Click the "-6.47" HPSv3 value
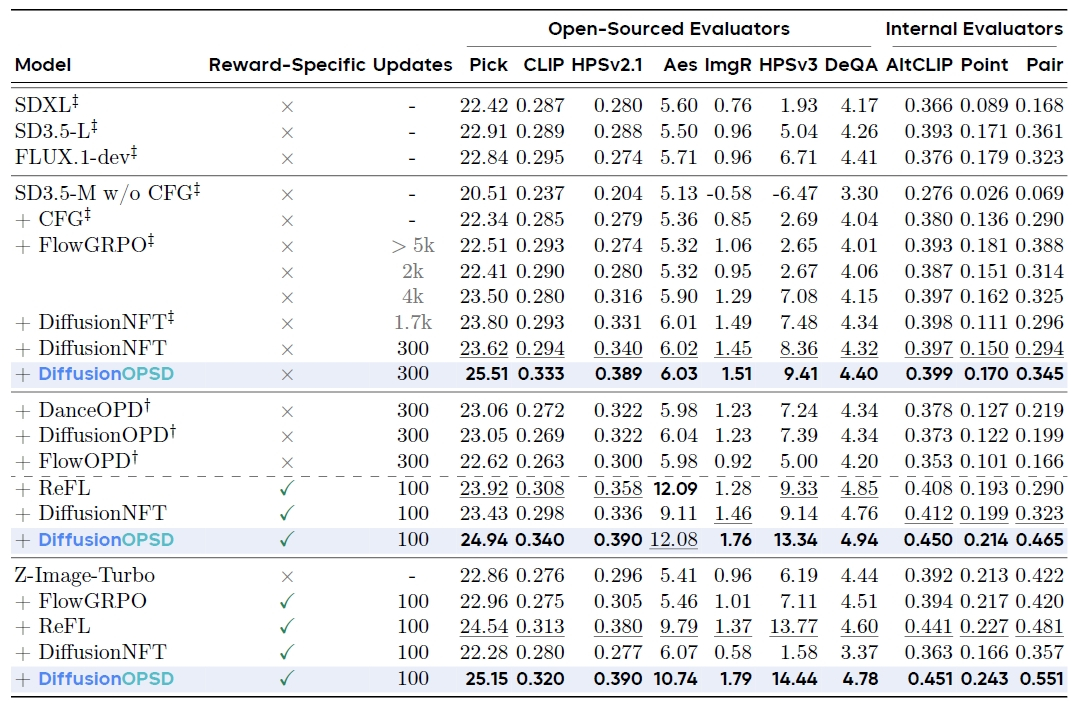The height and width of the screenshot is (708, 1076). point(795,193)
